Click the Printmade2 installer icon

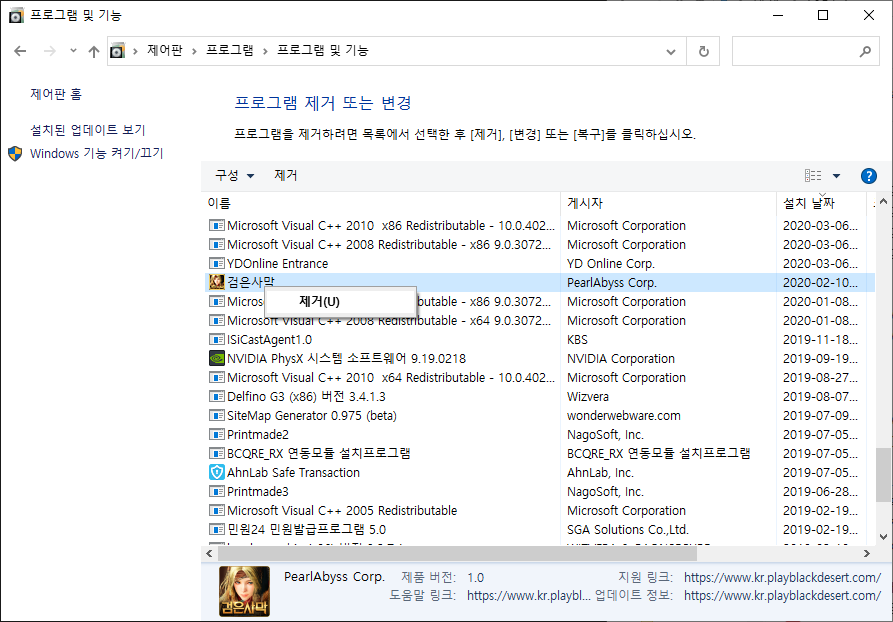point(216,435)
